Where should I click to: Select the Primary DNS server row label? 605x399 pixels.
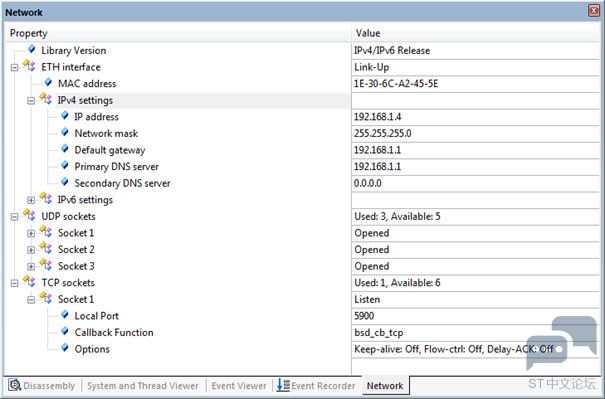coord(117,167)
